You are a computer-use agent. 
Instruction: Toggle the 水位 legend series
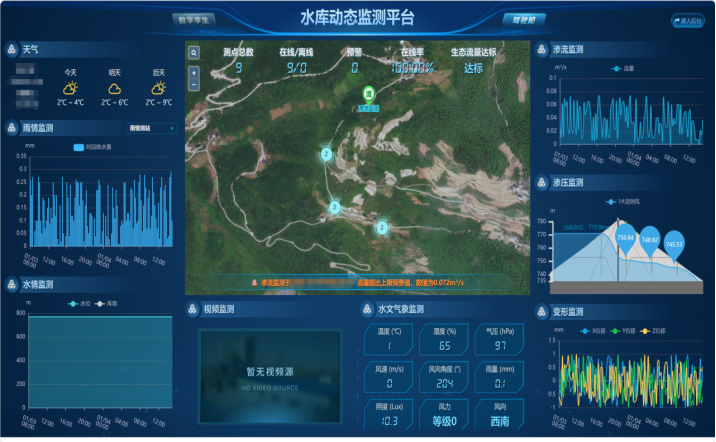point(78,303)
